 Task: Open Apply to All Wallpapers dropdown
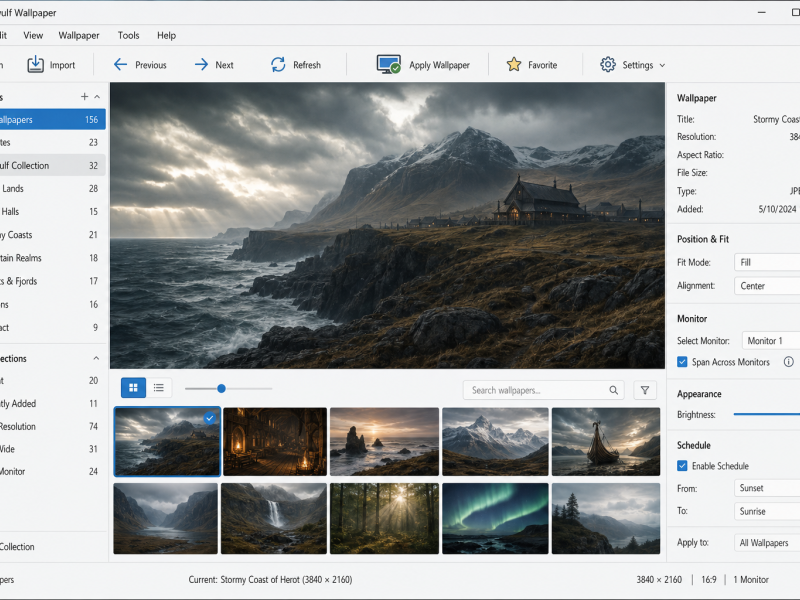[x=767, y=543]
